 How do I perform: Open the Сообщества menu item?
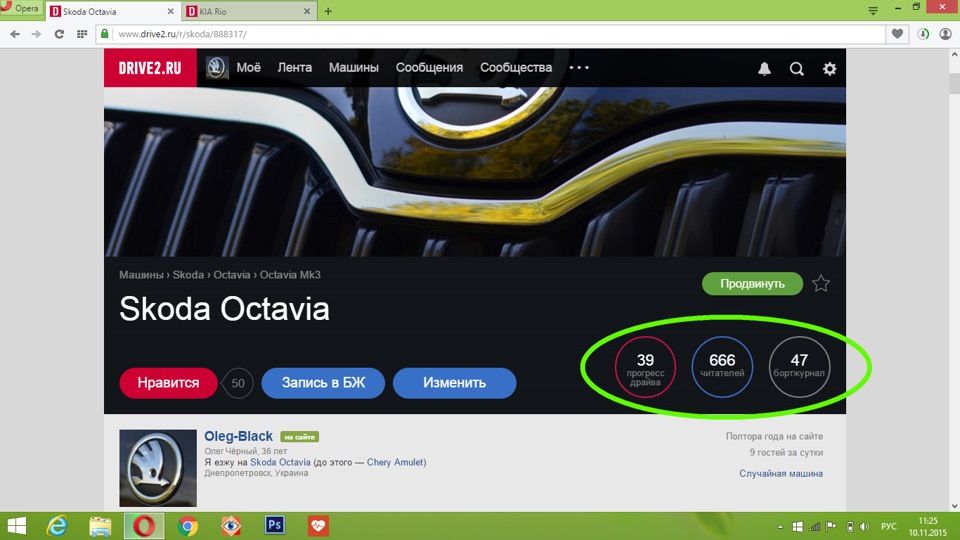[x=516, y=67]
